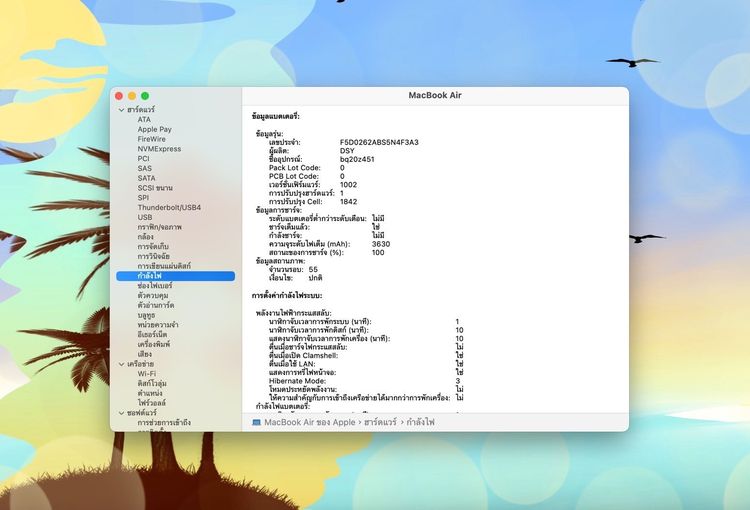Click the green zoom window button

(x=144, y=95)
